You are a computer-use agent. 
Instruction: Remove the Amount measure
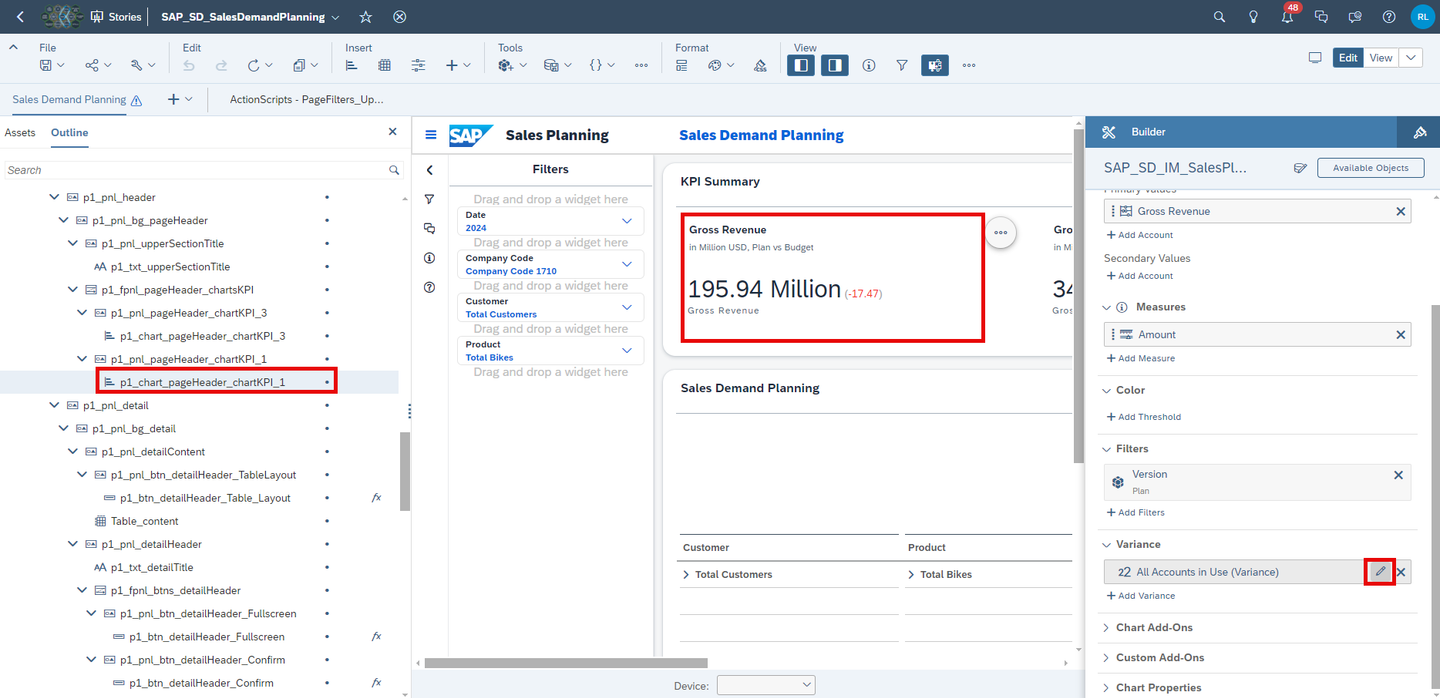point(1401,335)
